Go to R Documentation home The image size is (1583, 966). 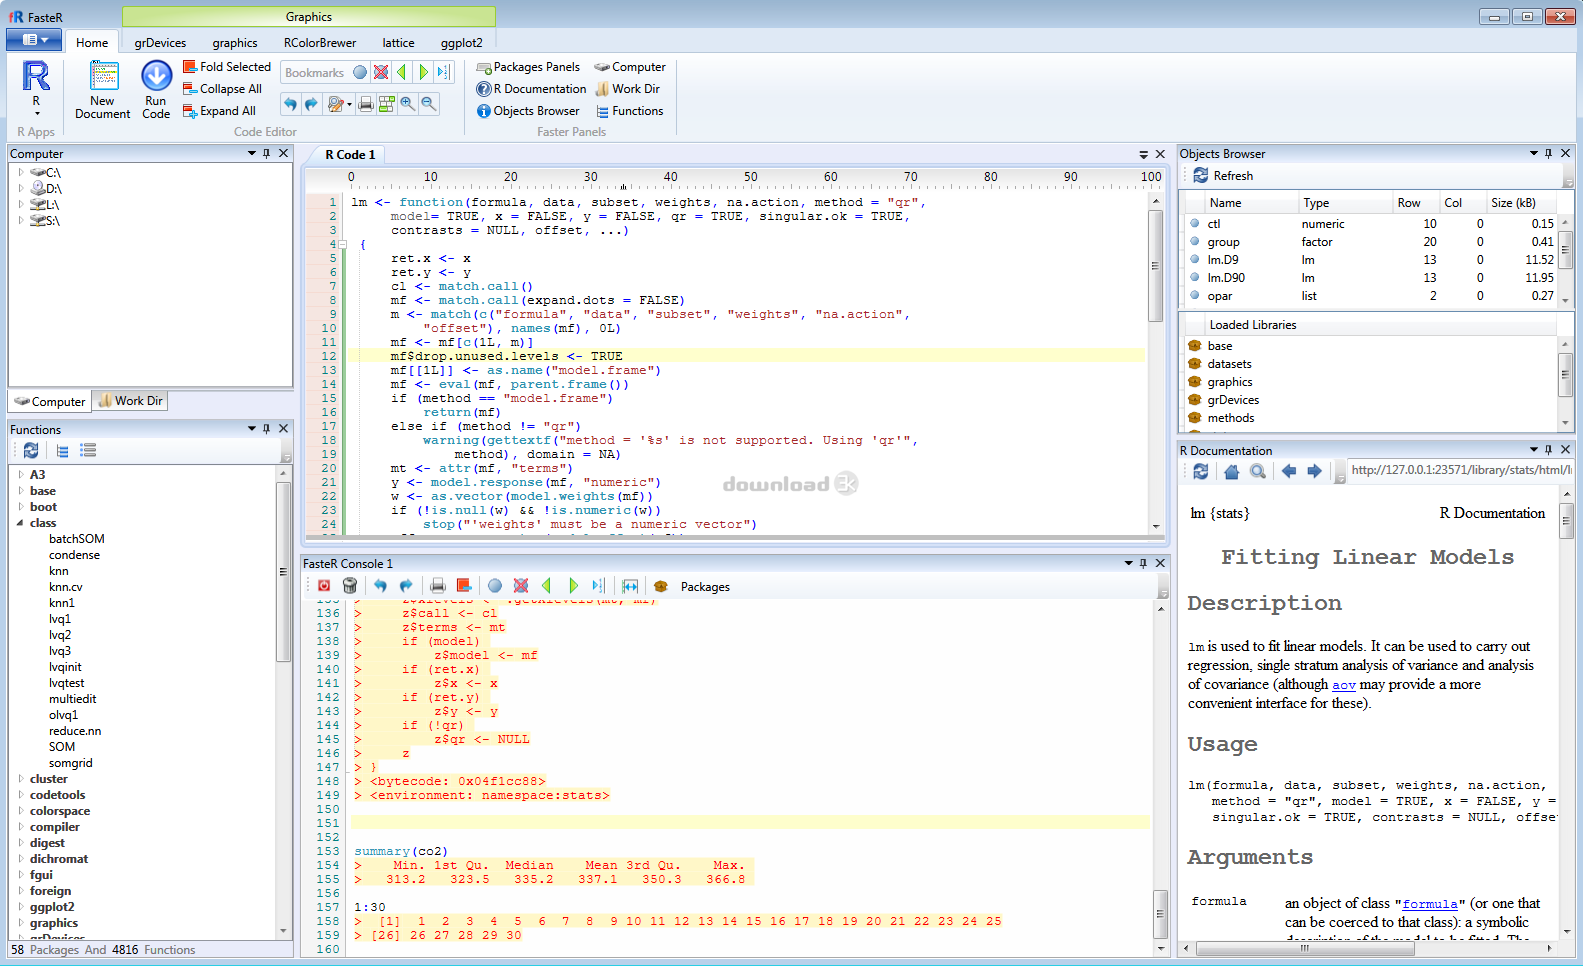(1232, 471)
